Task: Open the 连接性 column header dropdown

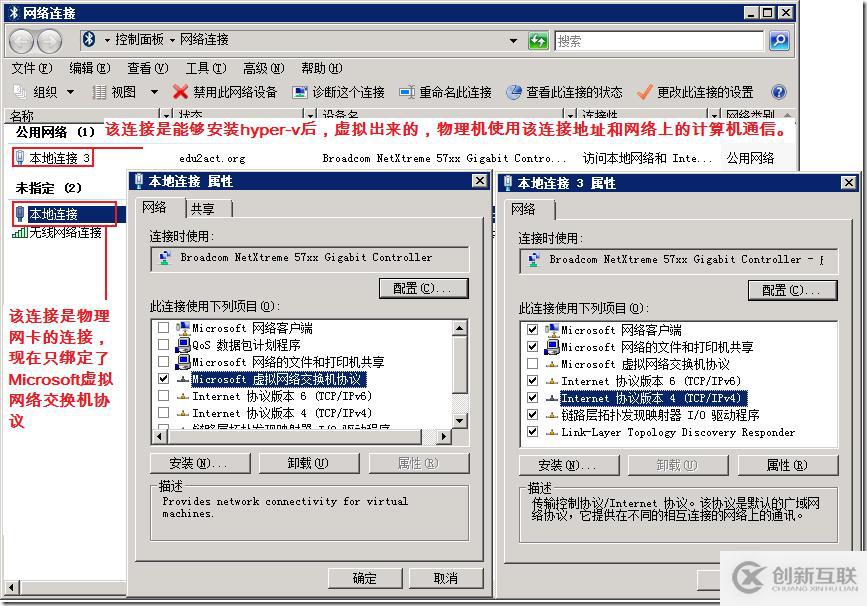Action: (x=714, y=116)
